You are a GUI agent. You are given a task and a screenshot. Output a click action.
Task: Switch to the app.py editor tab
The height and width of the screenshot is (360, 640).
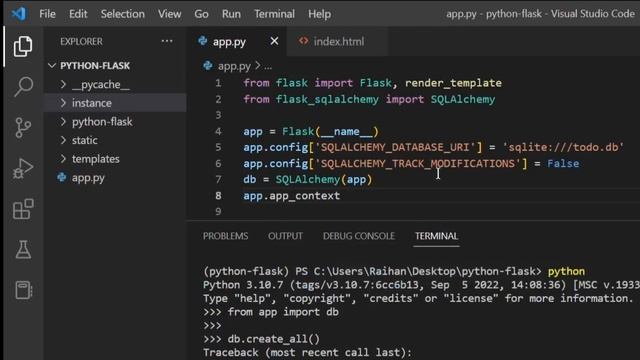pyautogui.click(x=237, y=41)
